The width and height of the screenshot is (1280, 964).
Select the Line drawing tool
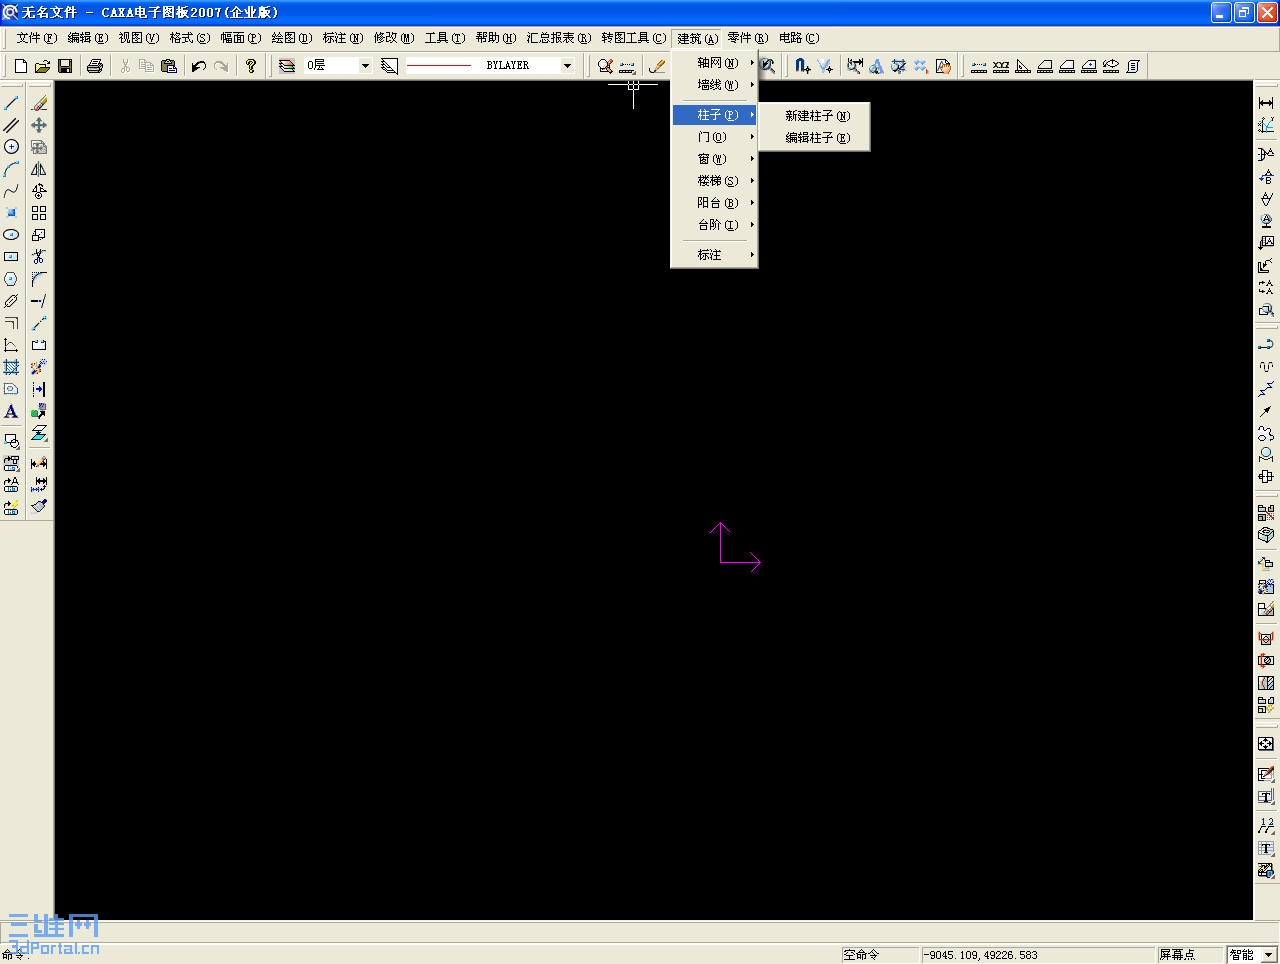[x=12, y=103]
